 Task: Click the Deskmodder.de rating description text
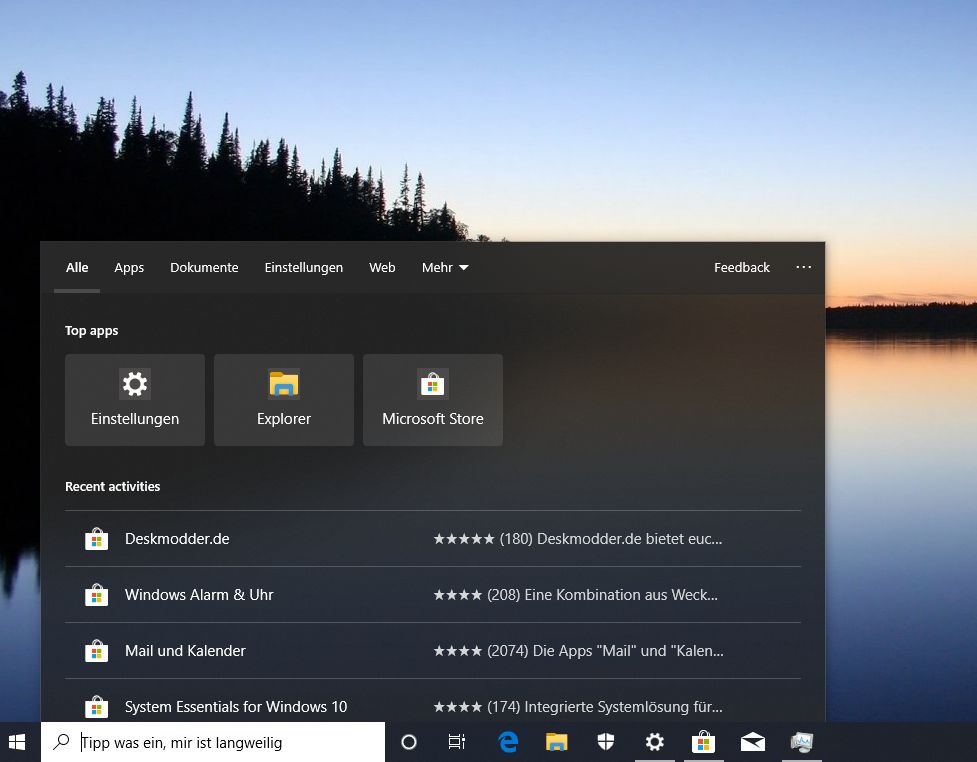(x=578, y=539)
